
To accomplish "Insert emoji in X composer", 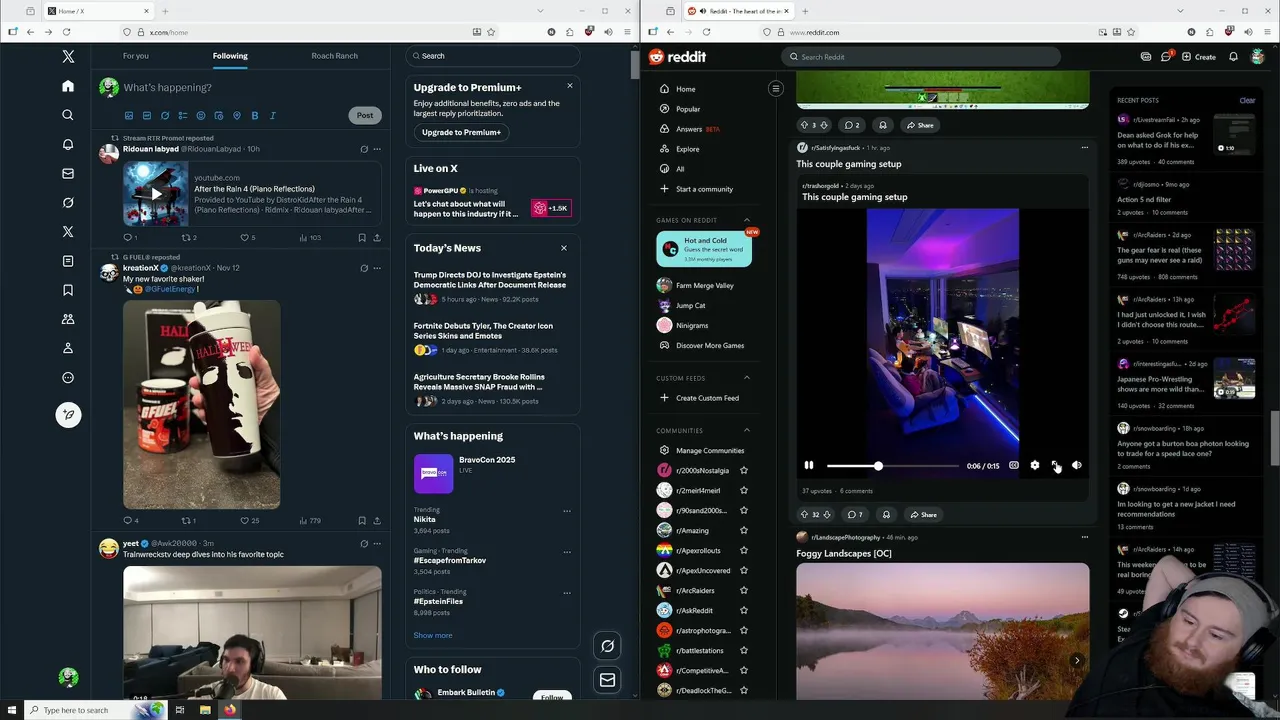I will click(x=201, y=116).
